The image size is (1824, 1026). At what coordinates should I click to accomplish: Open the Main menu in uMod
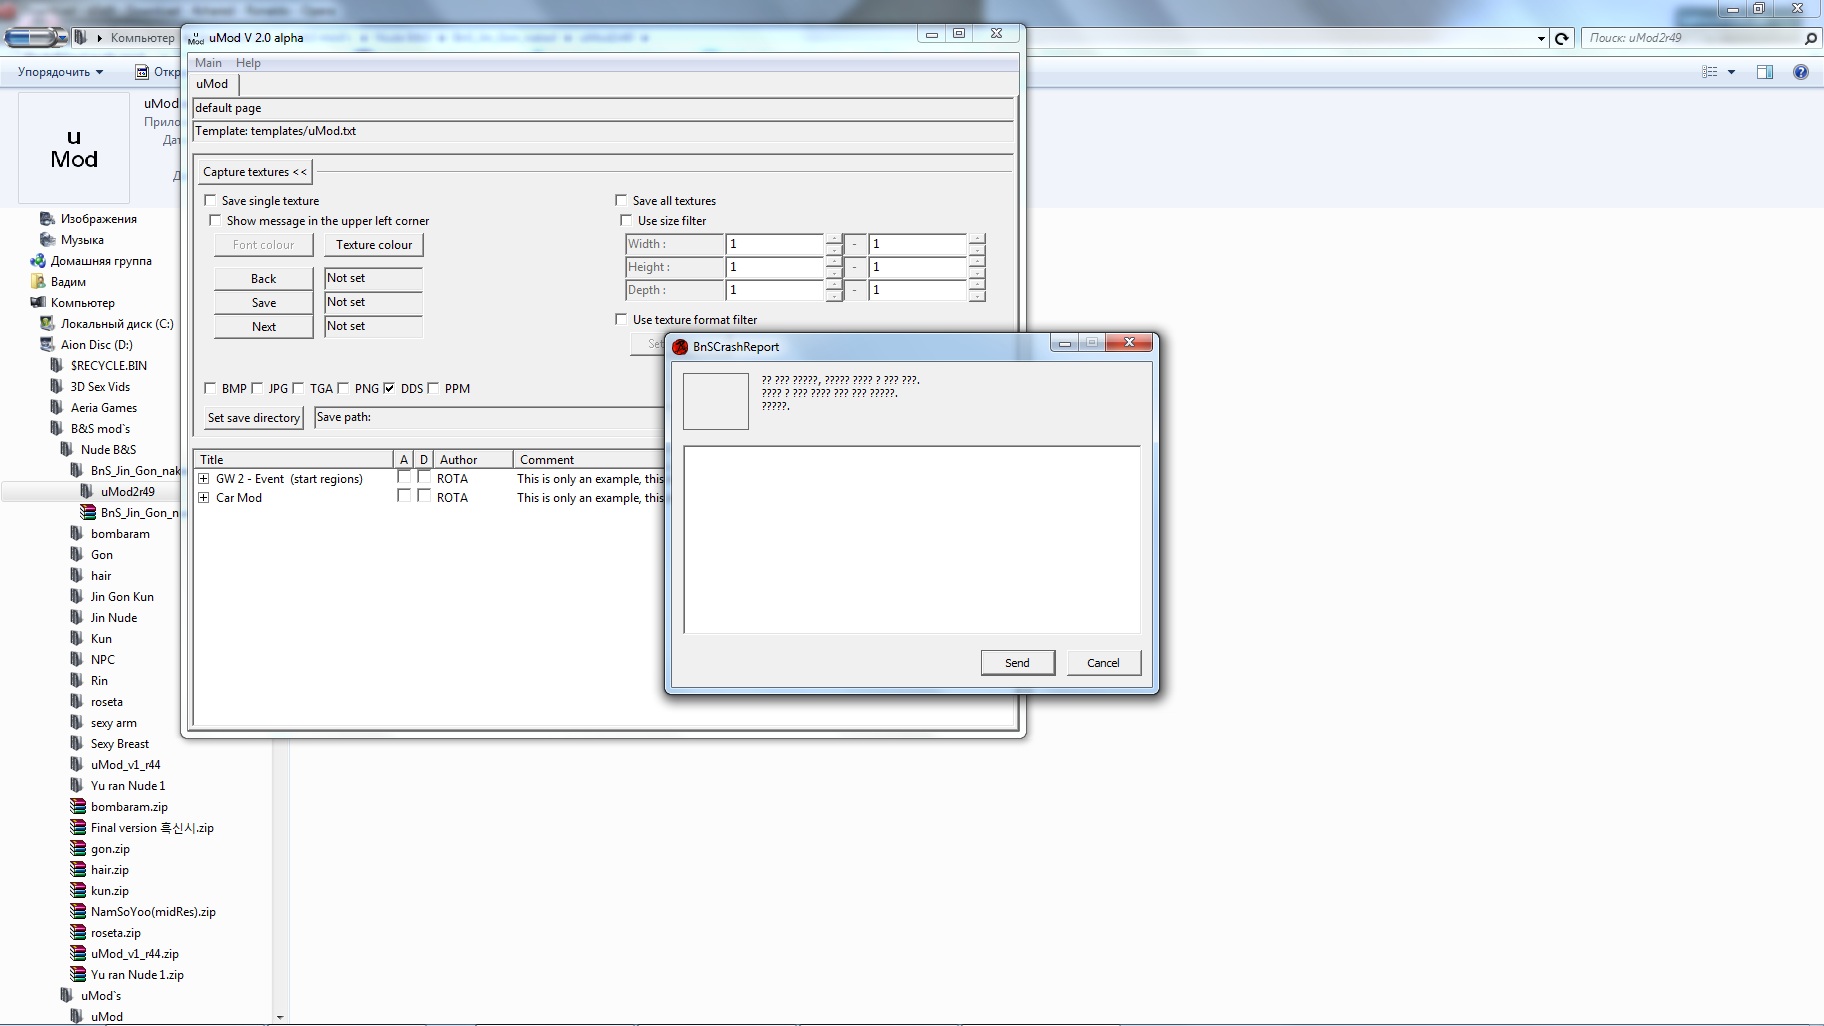click(208, 63)
